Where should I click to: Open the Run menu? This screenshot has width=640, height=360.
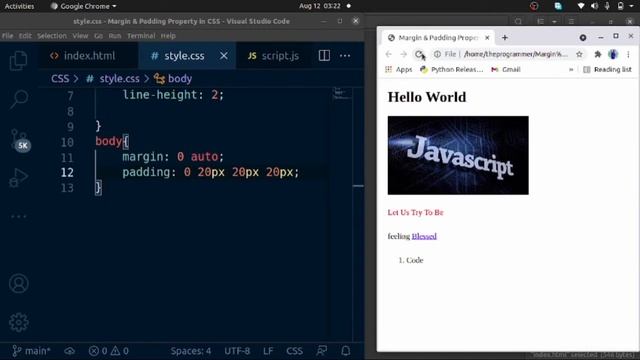pyautogui.click(x=115, y=36)
